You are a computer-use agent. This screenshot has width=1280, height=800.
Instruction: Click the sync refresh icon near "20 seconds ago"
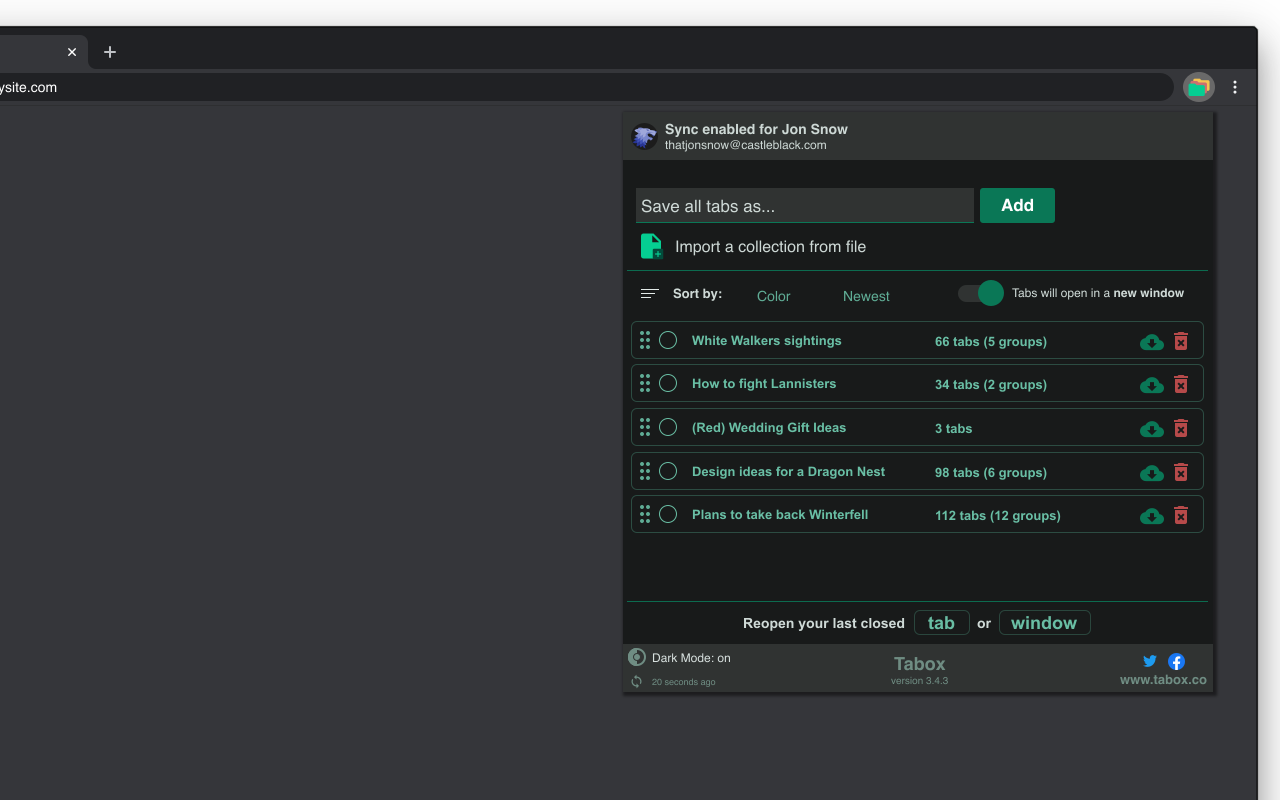[x=636, y=681]
